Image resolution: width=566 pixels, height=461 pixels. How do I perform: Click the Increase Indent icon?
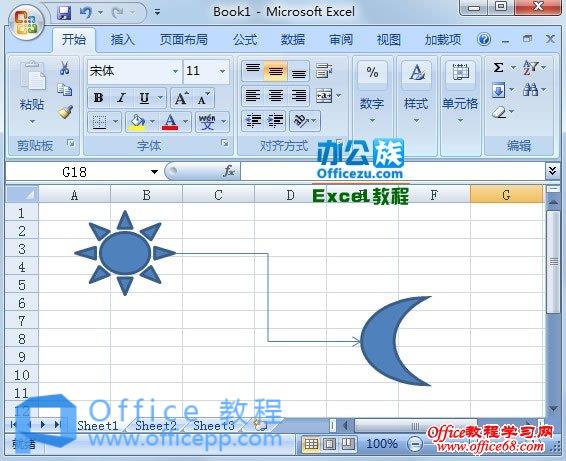276,120
